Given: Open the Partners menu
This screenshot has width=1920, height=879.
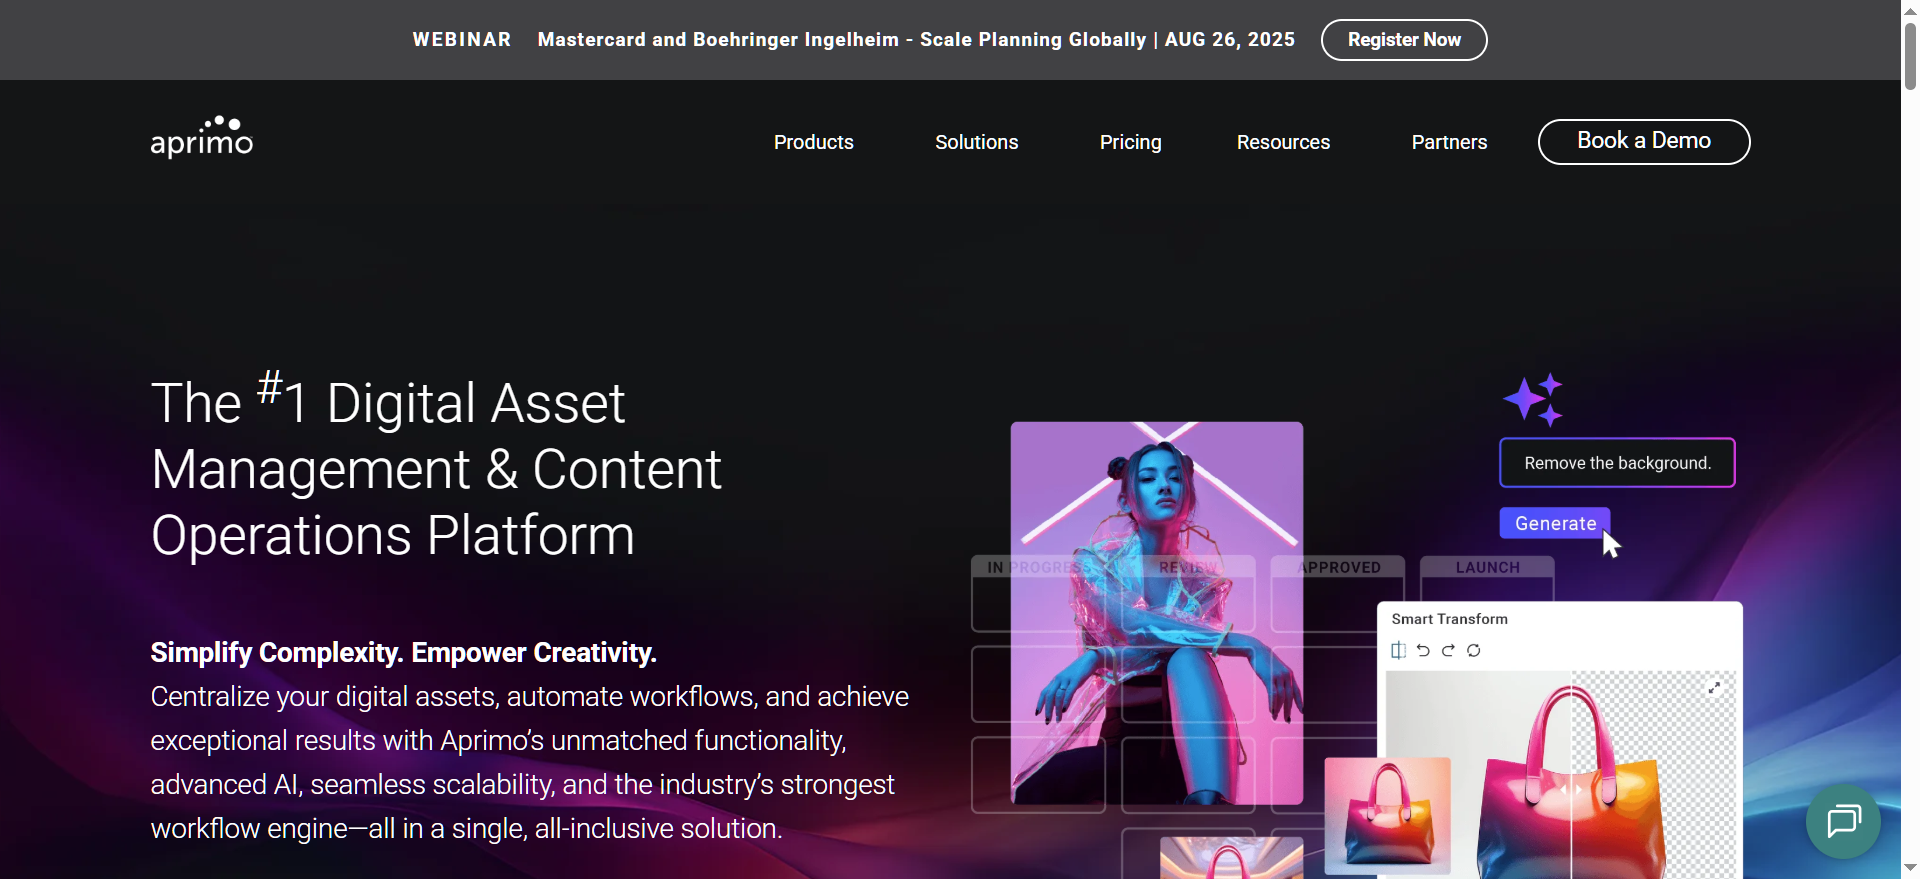Looking at the screenshot, I should click(x=1449, y=142).
